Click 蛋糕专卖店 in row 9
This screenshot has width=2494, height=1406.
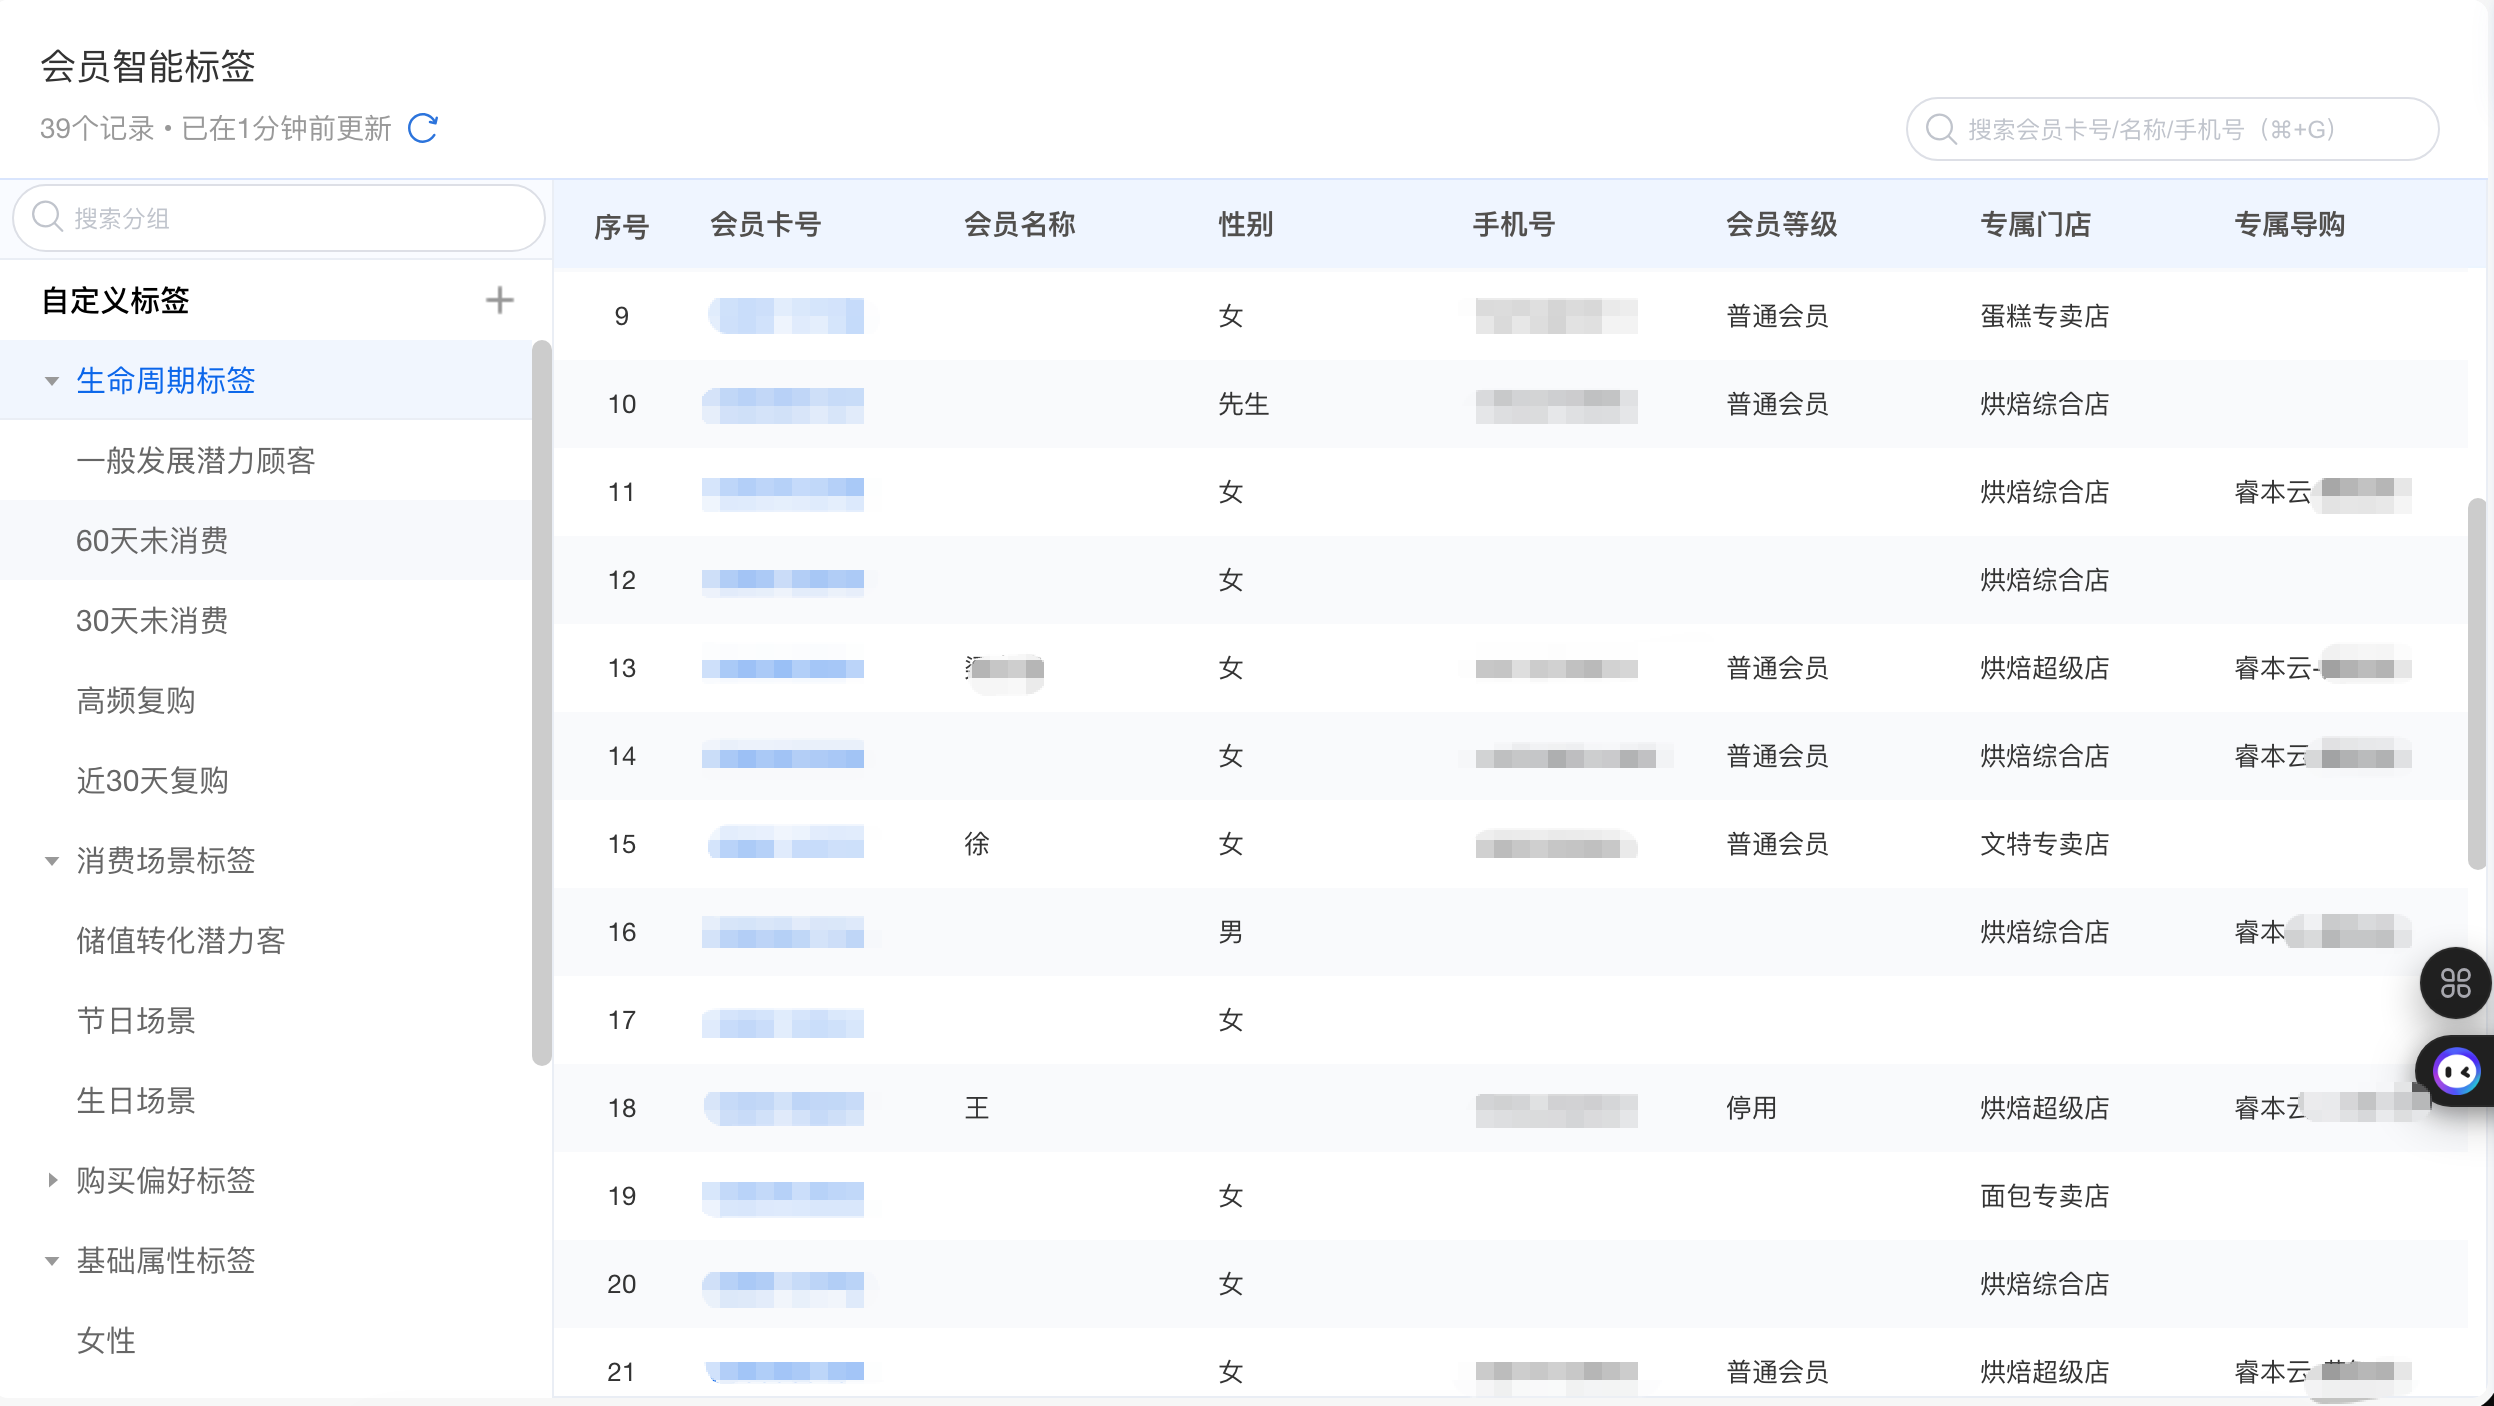[x=2045, y=316]
